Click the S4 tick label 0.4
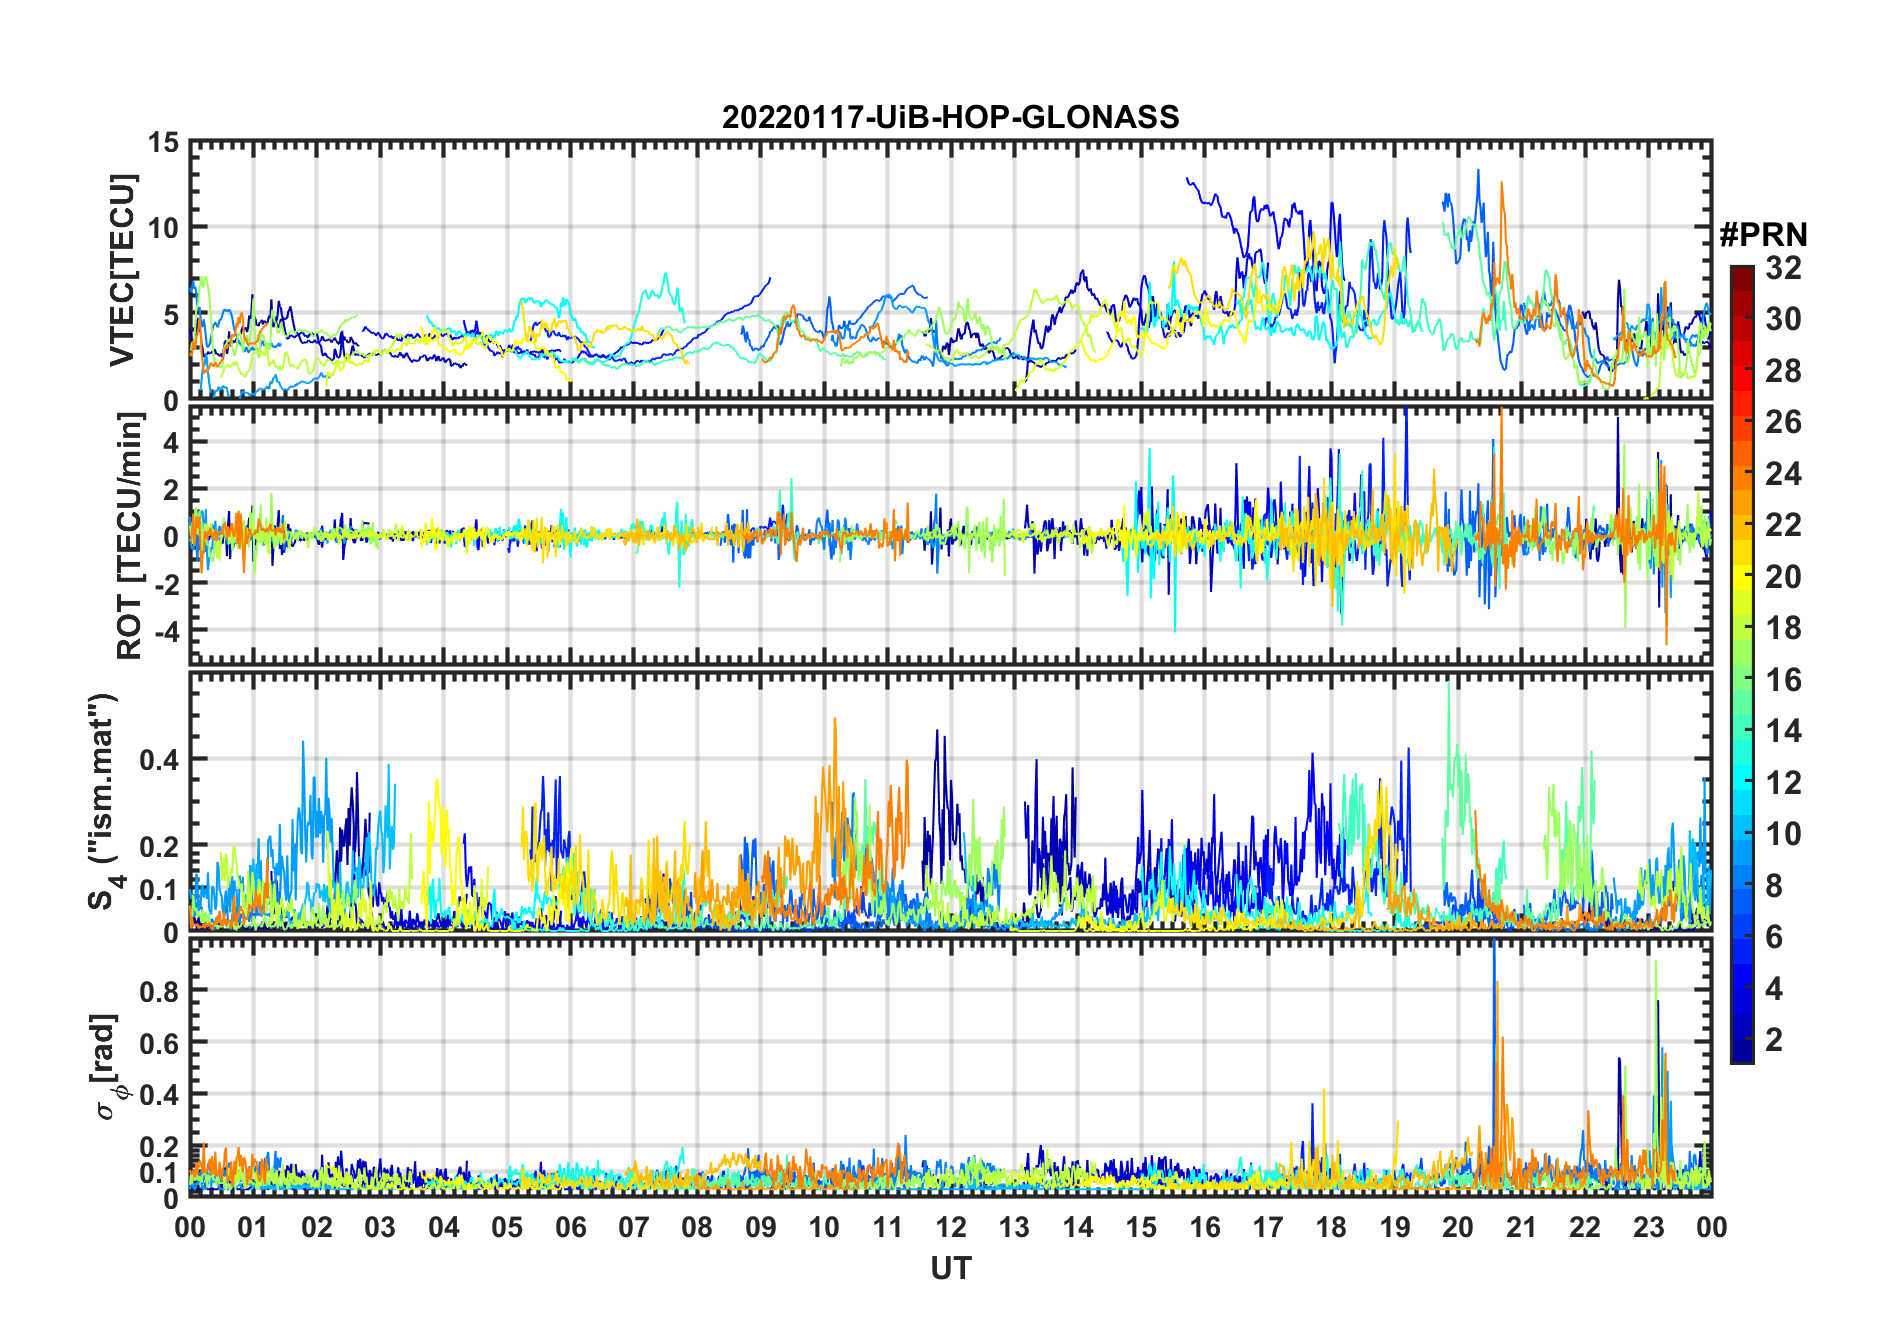1902x1330 pixels. point(158,759)
